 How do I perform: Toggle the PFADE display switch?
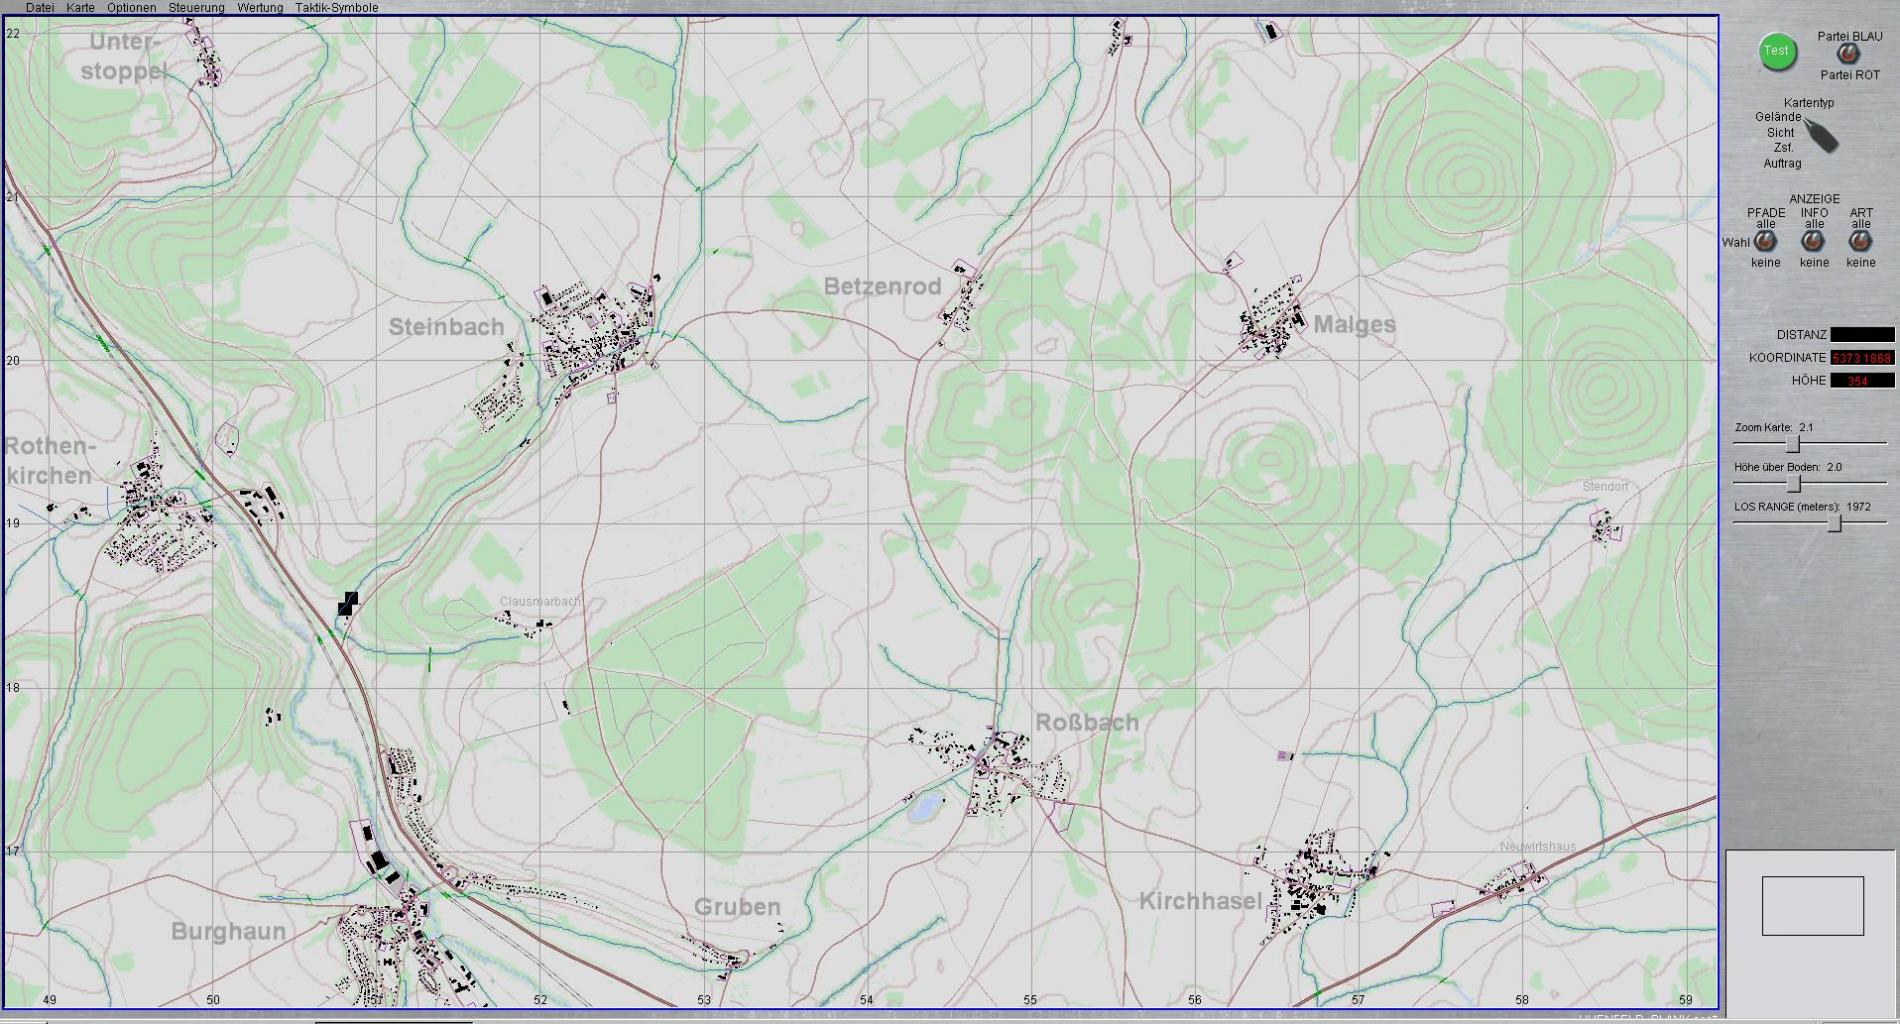coord(1765,242)
